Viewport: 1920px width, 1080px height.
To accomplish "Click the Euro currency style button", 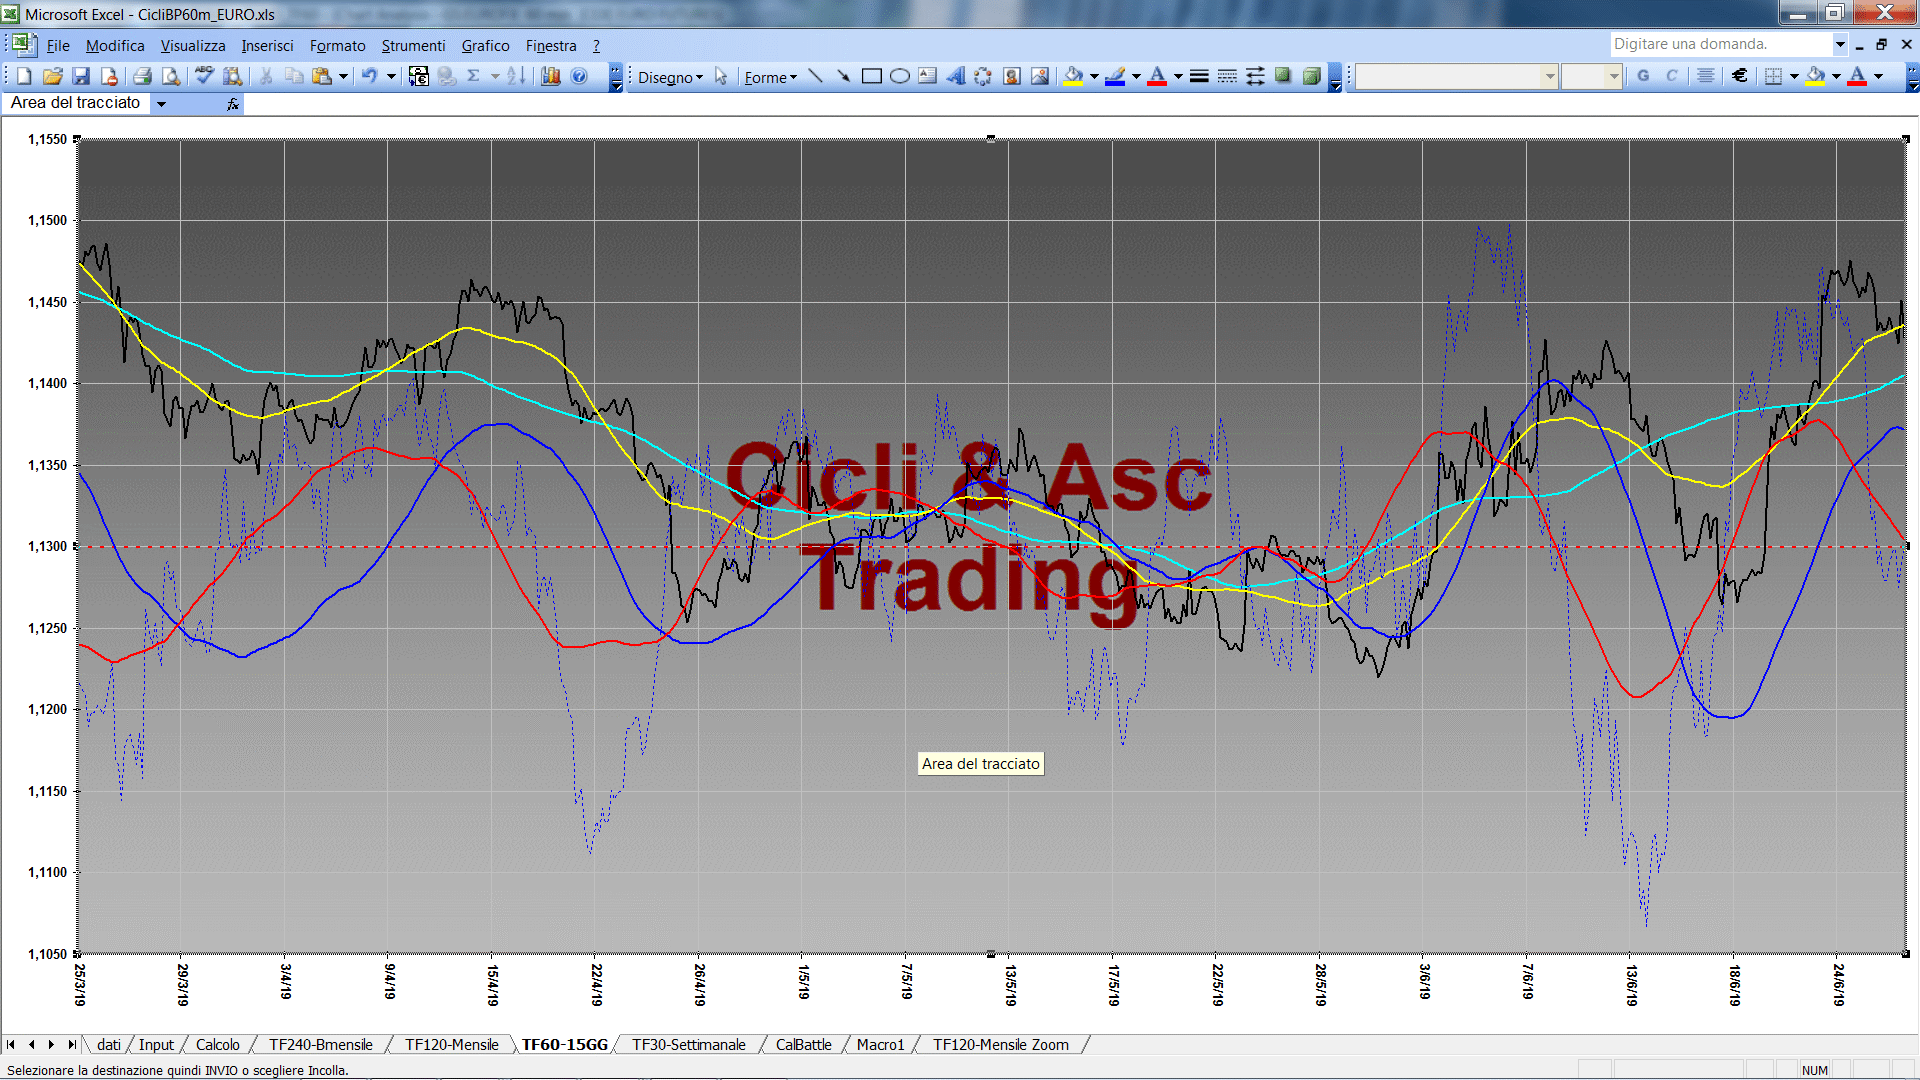I will pos(1740,76).
